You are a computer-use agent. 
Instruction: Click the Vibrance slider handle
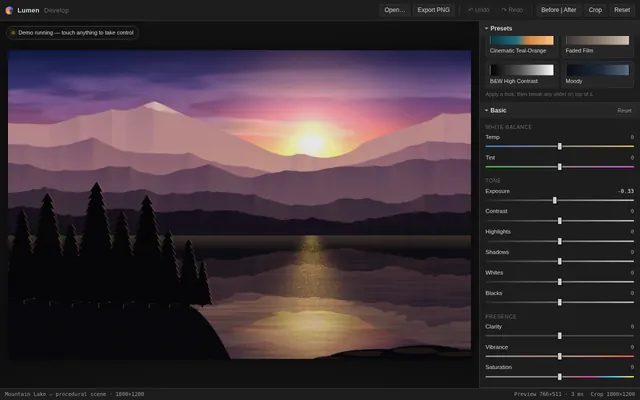[x=560, y=356]
